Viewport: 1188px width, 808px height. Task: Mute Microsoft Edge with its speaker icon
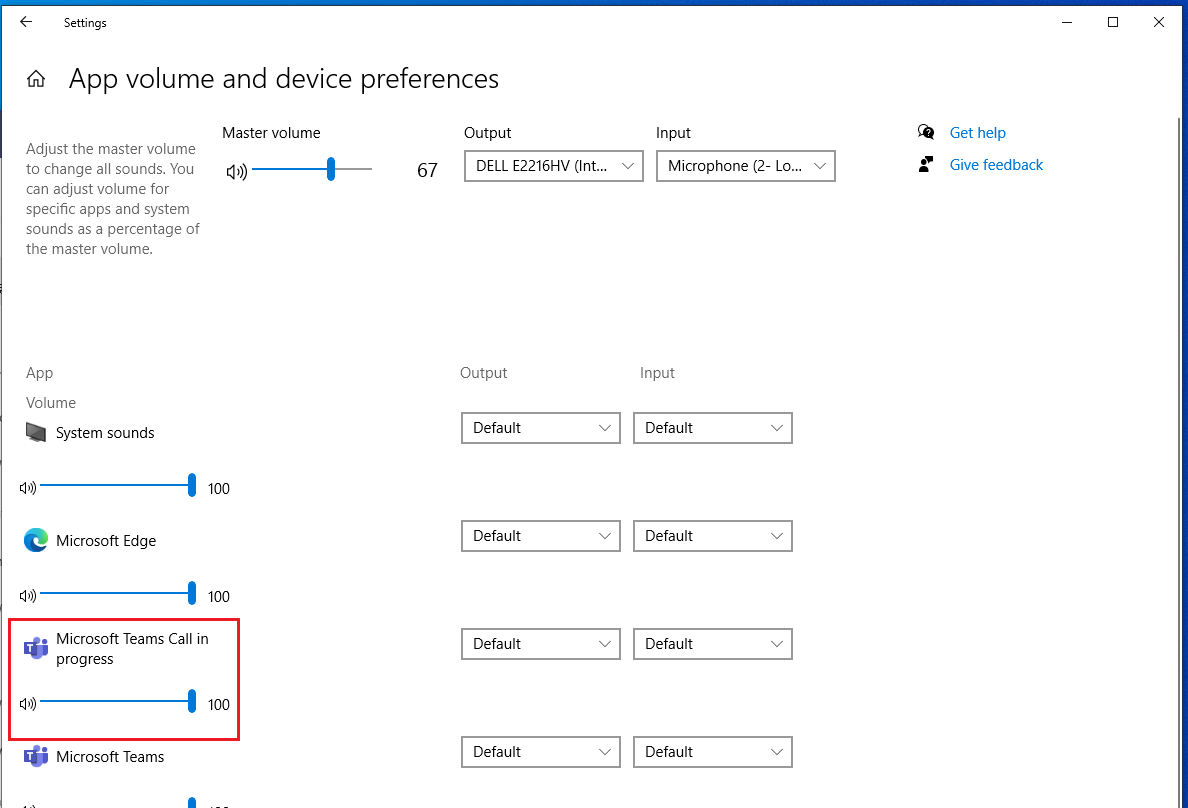pos(28,596)
